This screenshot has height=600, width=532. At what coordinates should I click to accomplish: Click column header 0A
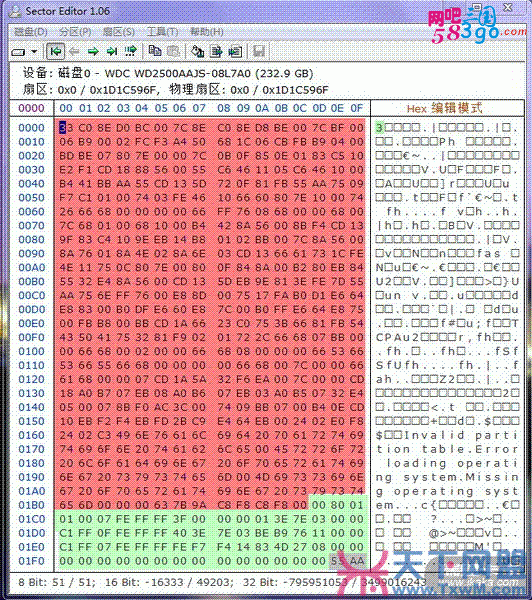point(262,108)
